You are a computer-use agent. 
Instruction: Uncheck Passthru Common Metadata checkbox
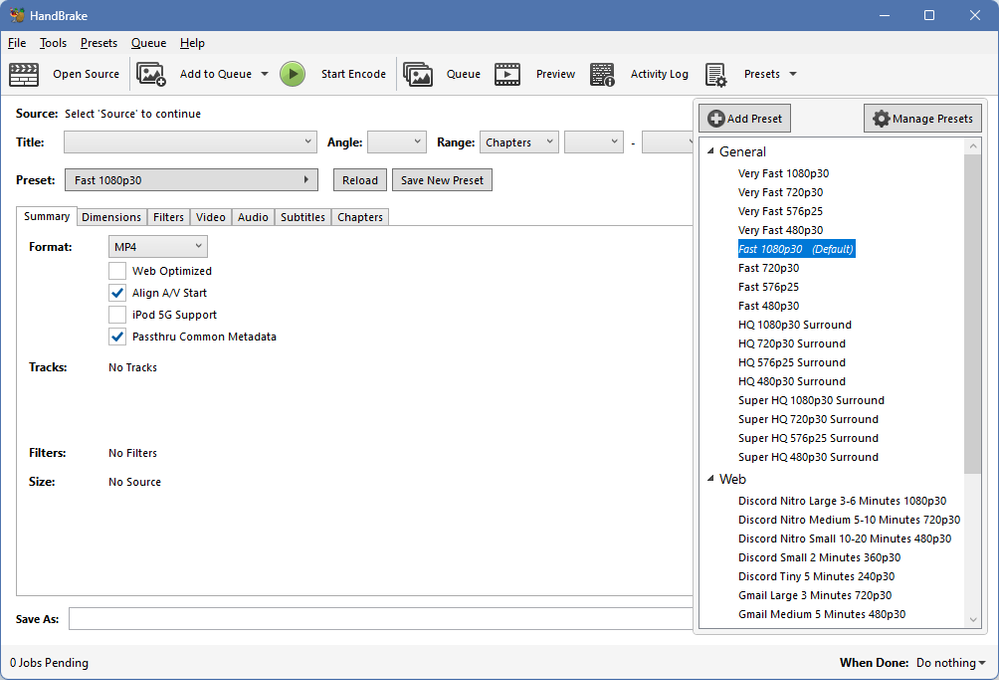click(x=117, y=336)
